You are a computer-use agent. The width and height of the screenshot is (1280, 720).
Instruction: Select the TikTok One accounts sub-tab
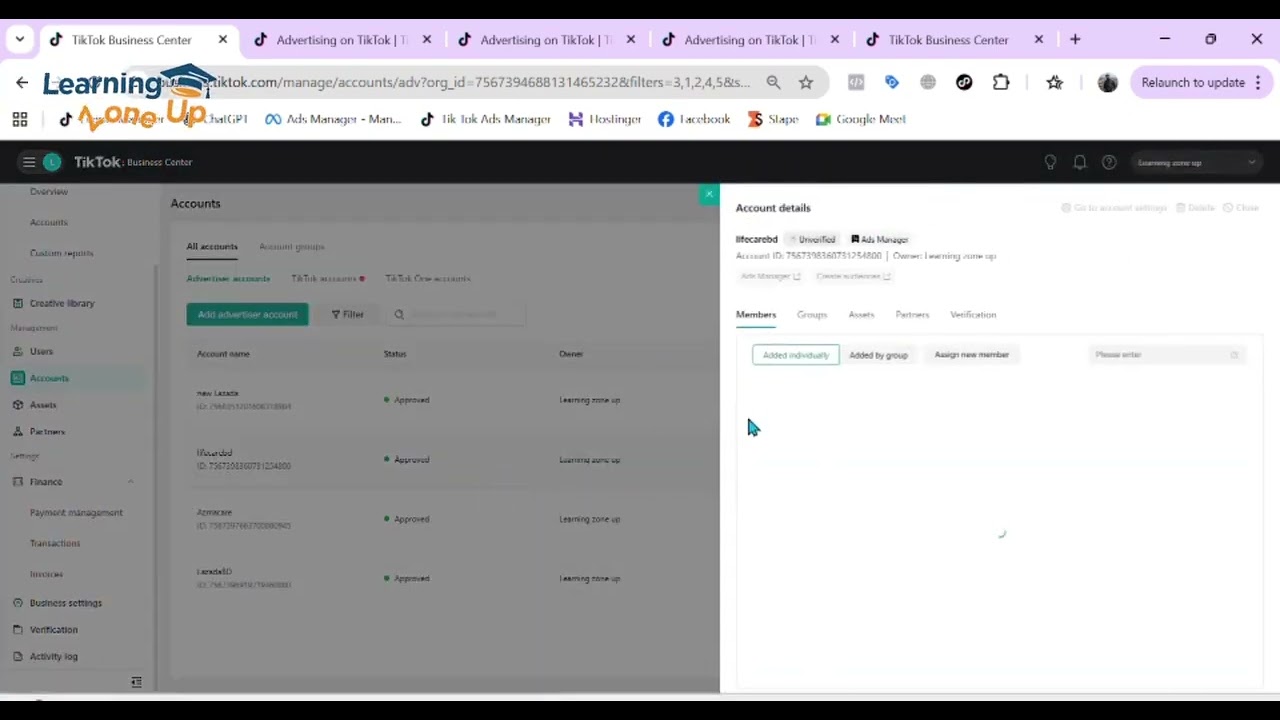428,279
